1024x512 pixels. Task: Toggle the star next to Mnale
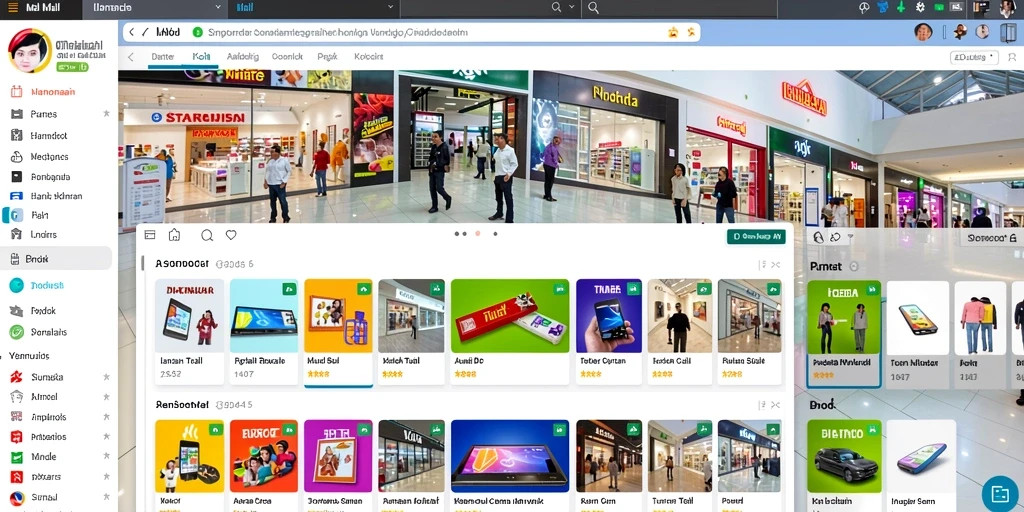[106, 456]
